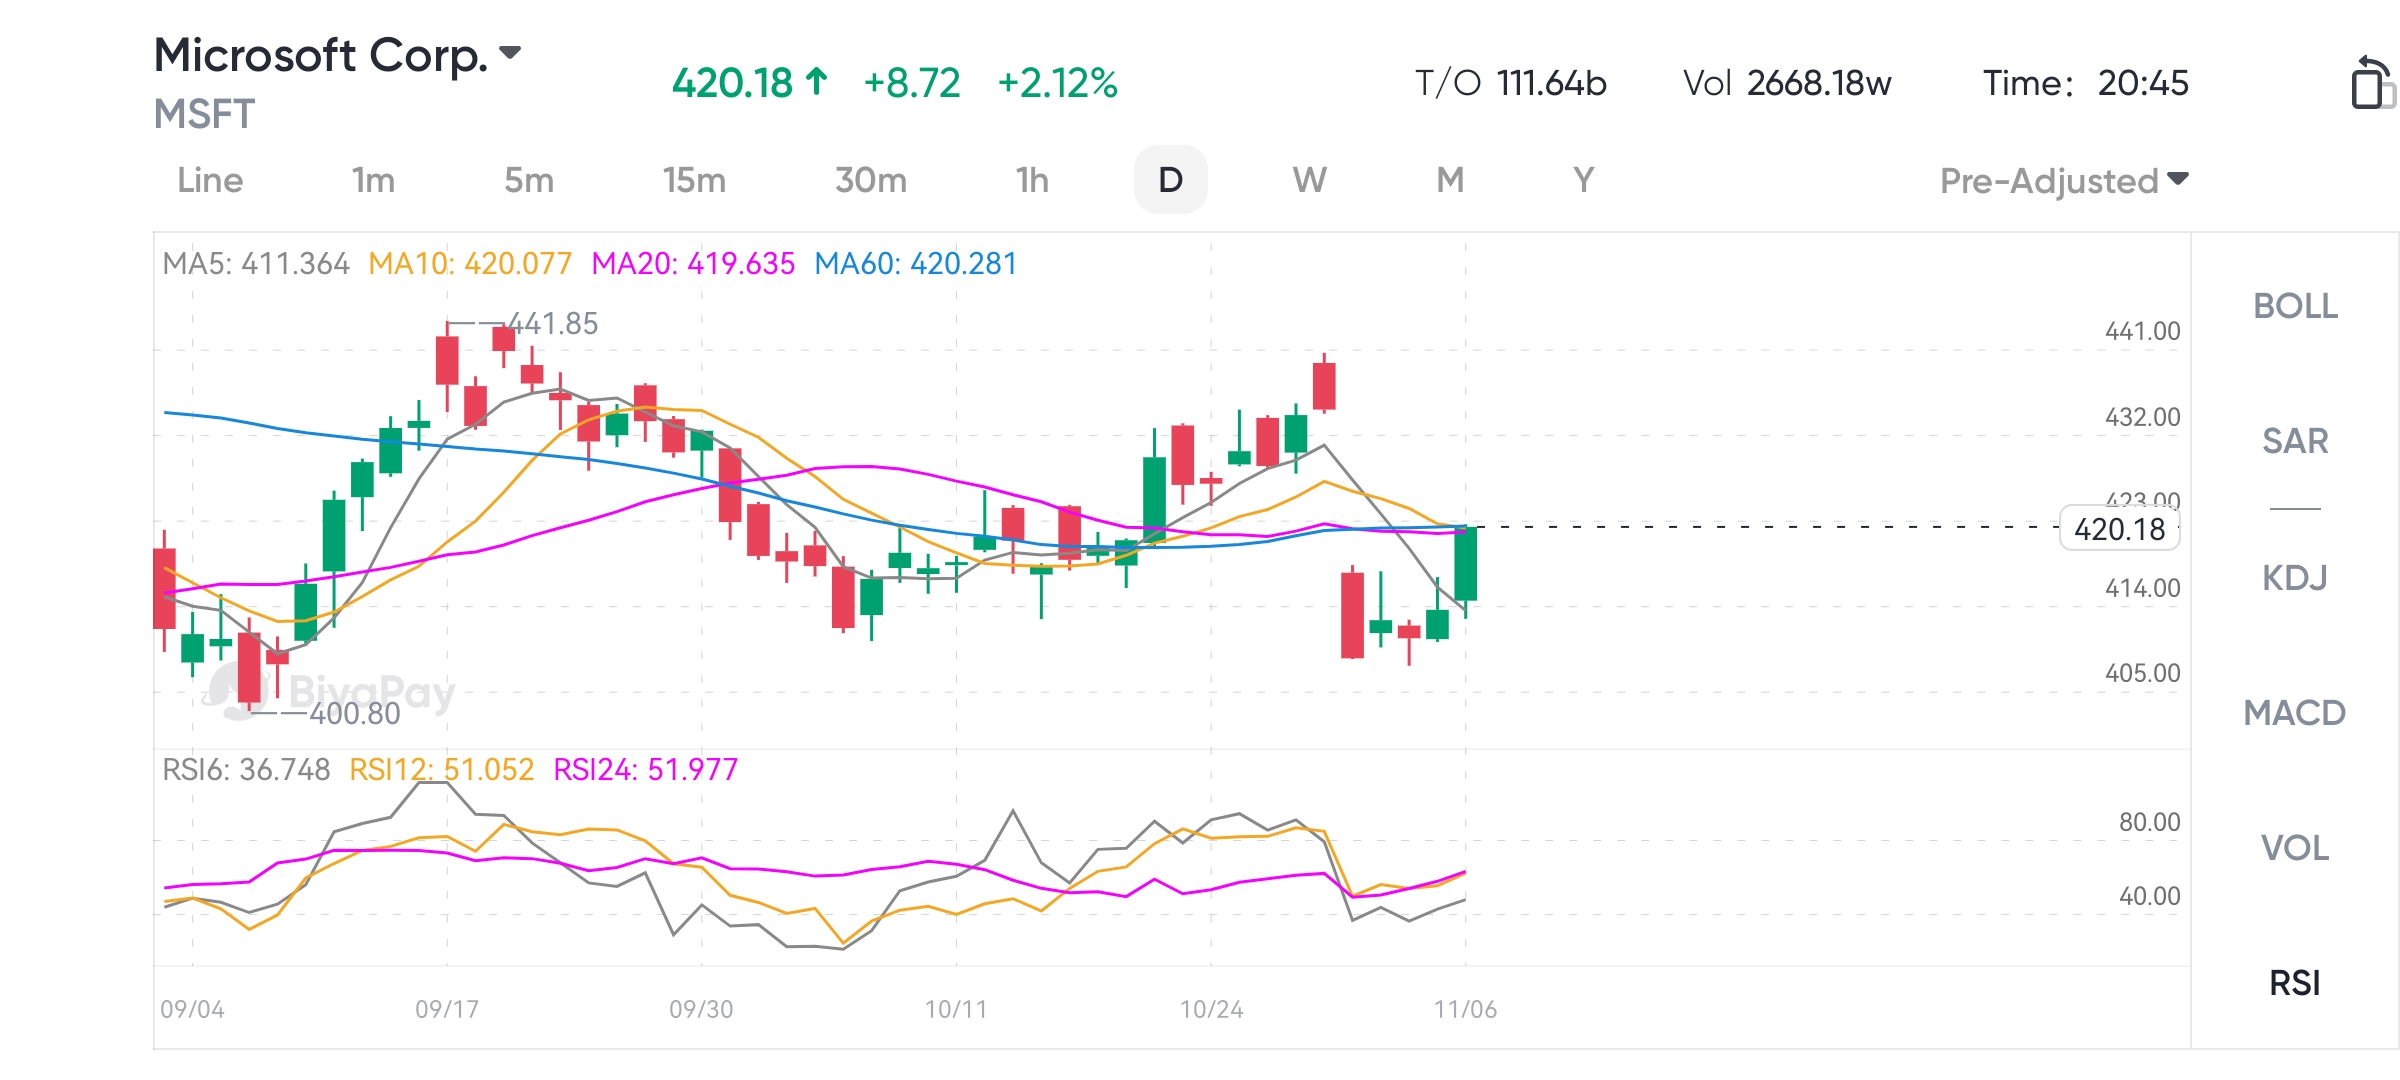Click the 09/17 date axis label
The width and height of the screenshot is (2400, 1080).
[447, 1009]
